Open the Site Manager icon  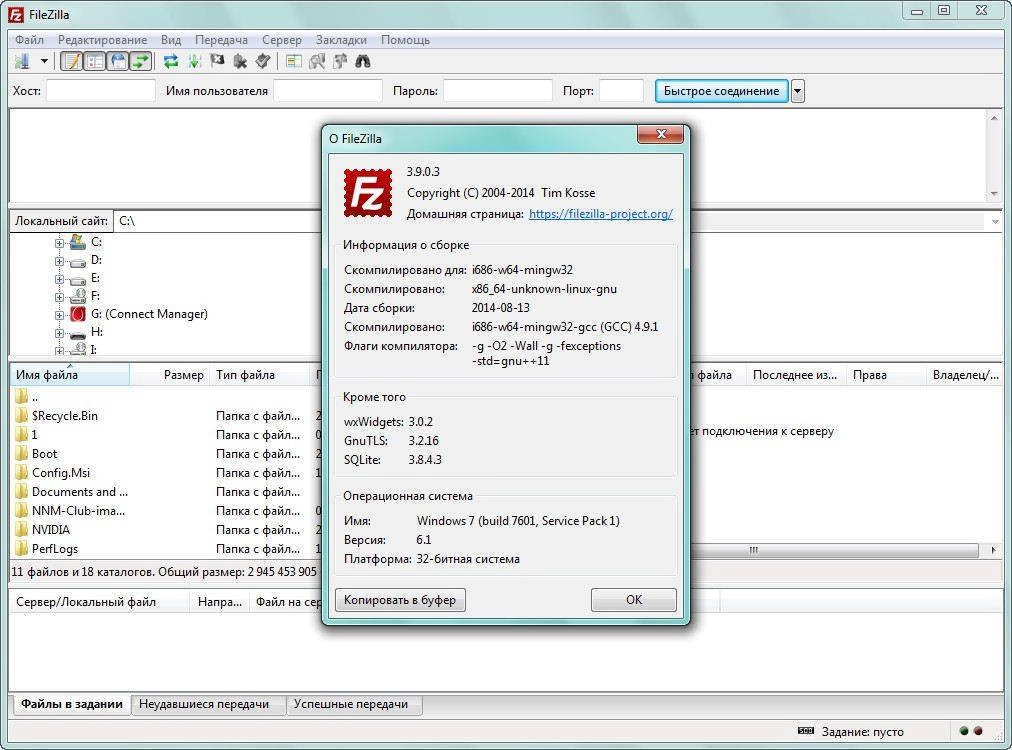[23, 61]
